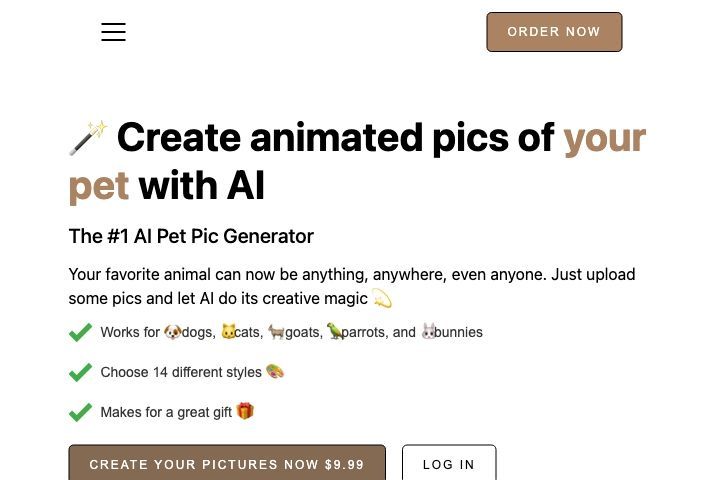Screen dimensions: 720x480
Task: Click the paint palette emoji after styles
Action: coord(275,371)
